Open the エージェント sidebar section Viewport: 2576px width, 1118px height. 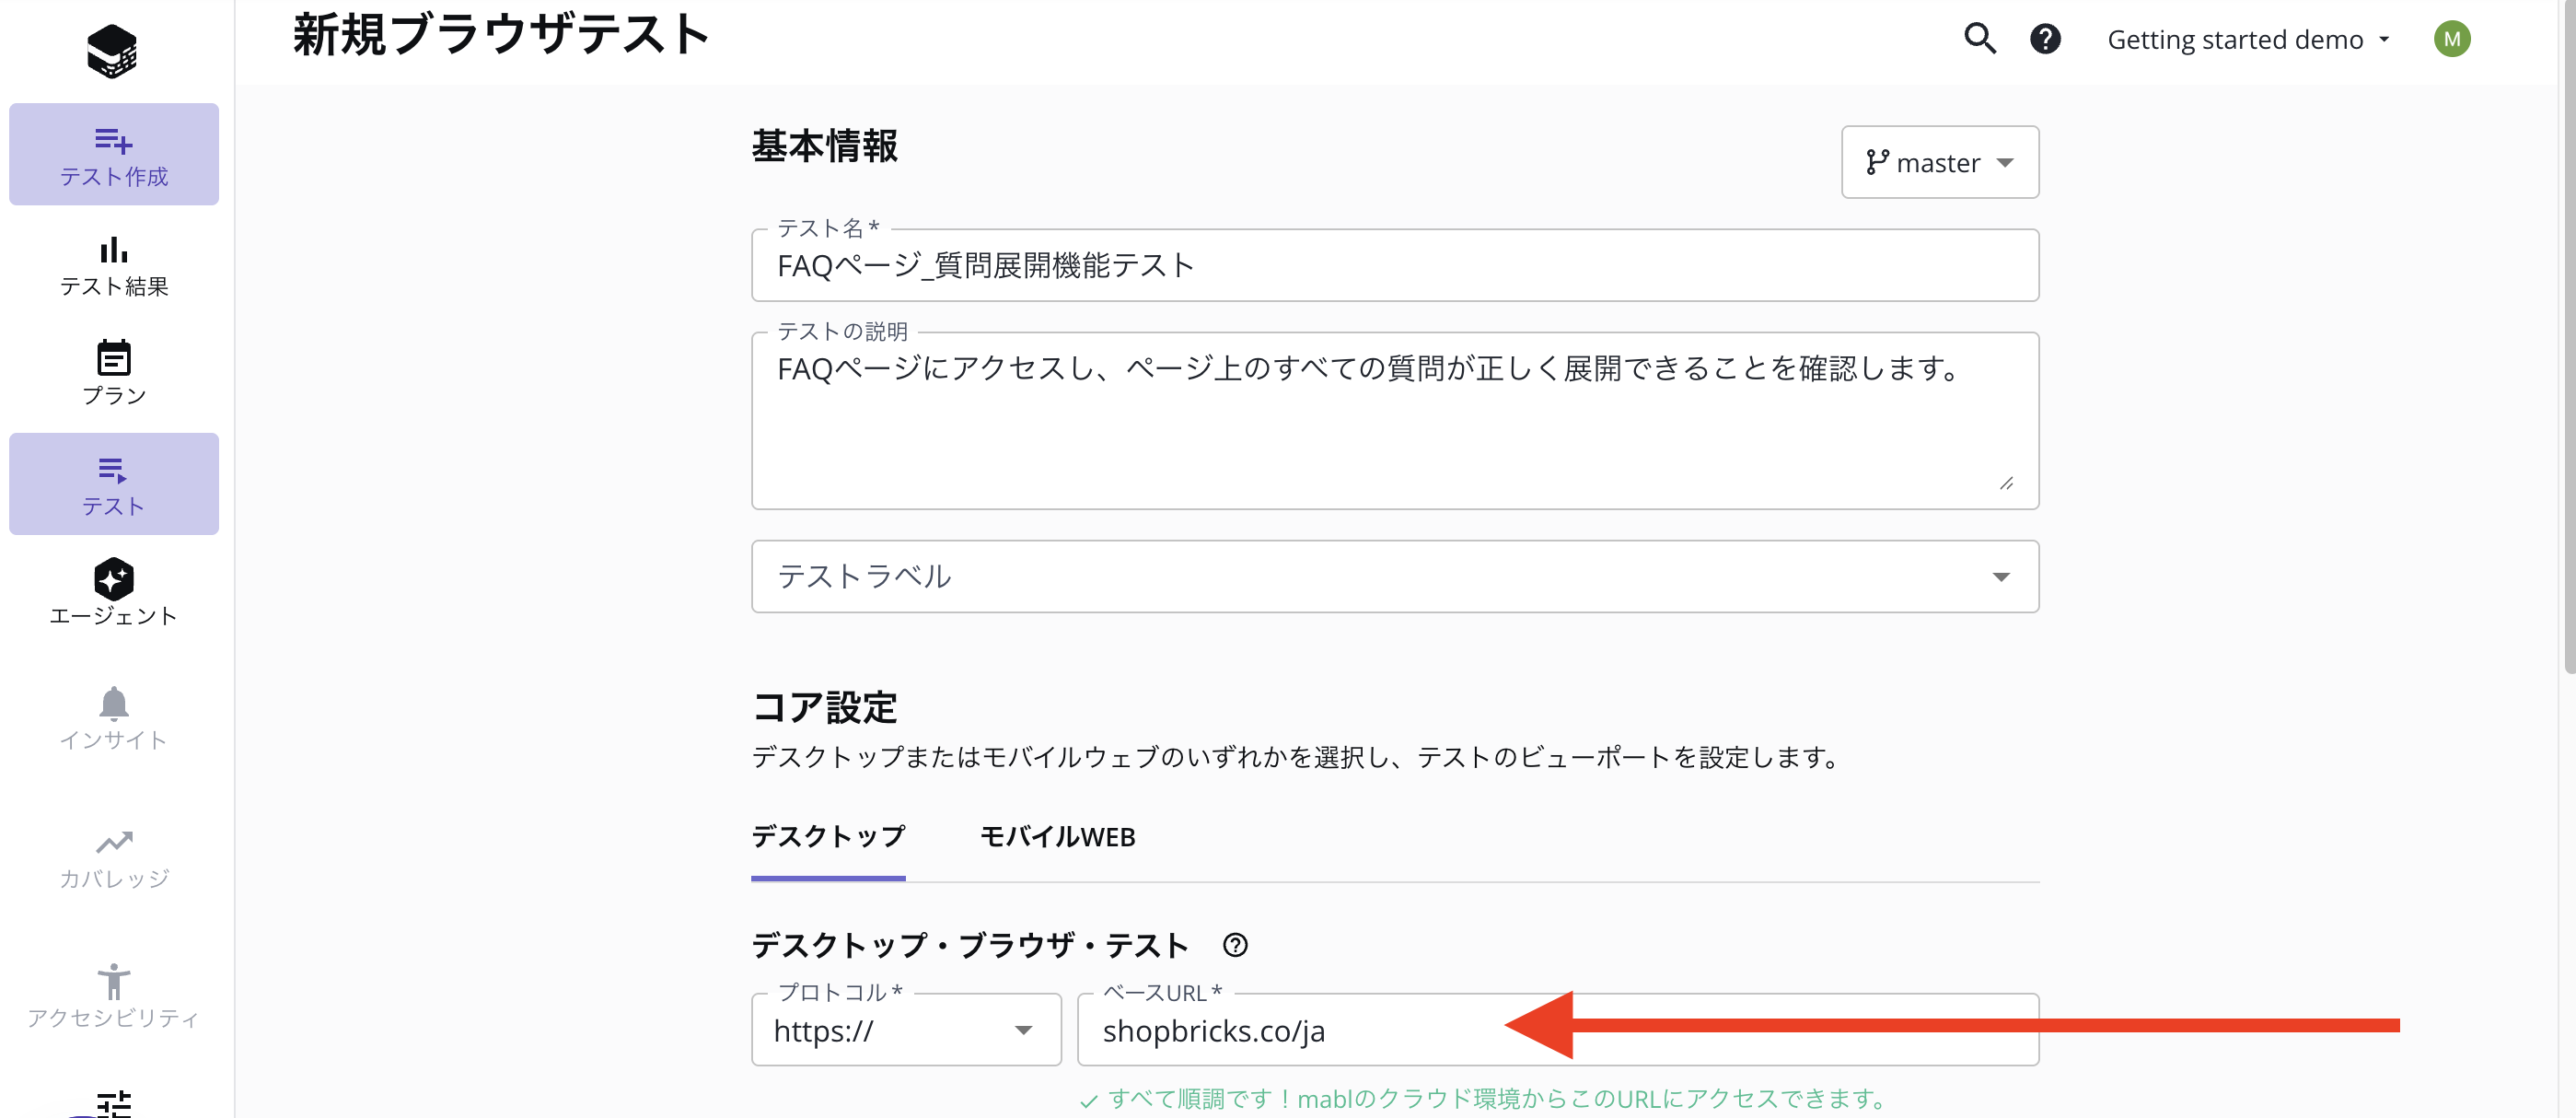click(114, 593)
